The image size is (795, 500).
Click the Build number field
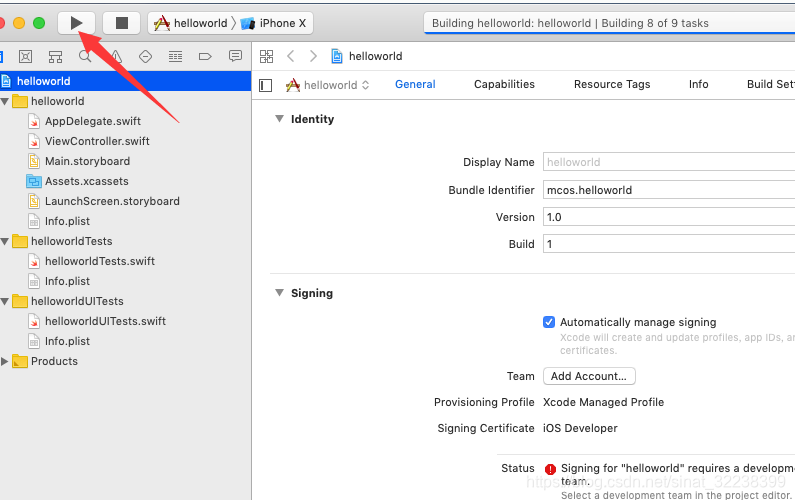pyautogui.click(x=669, y=244)
